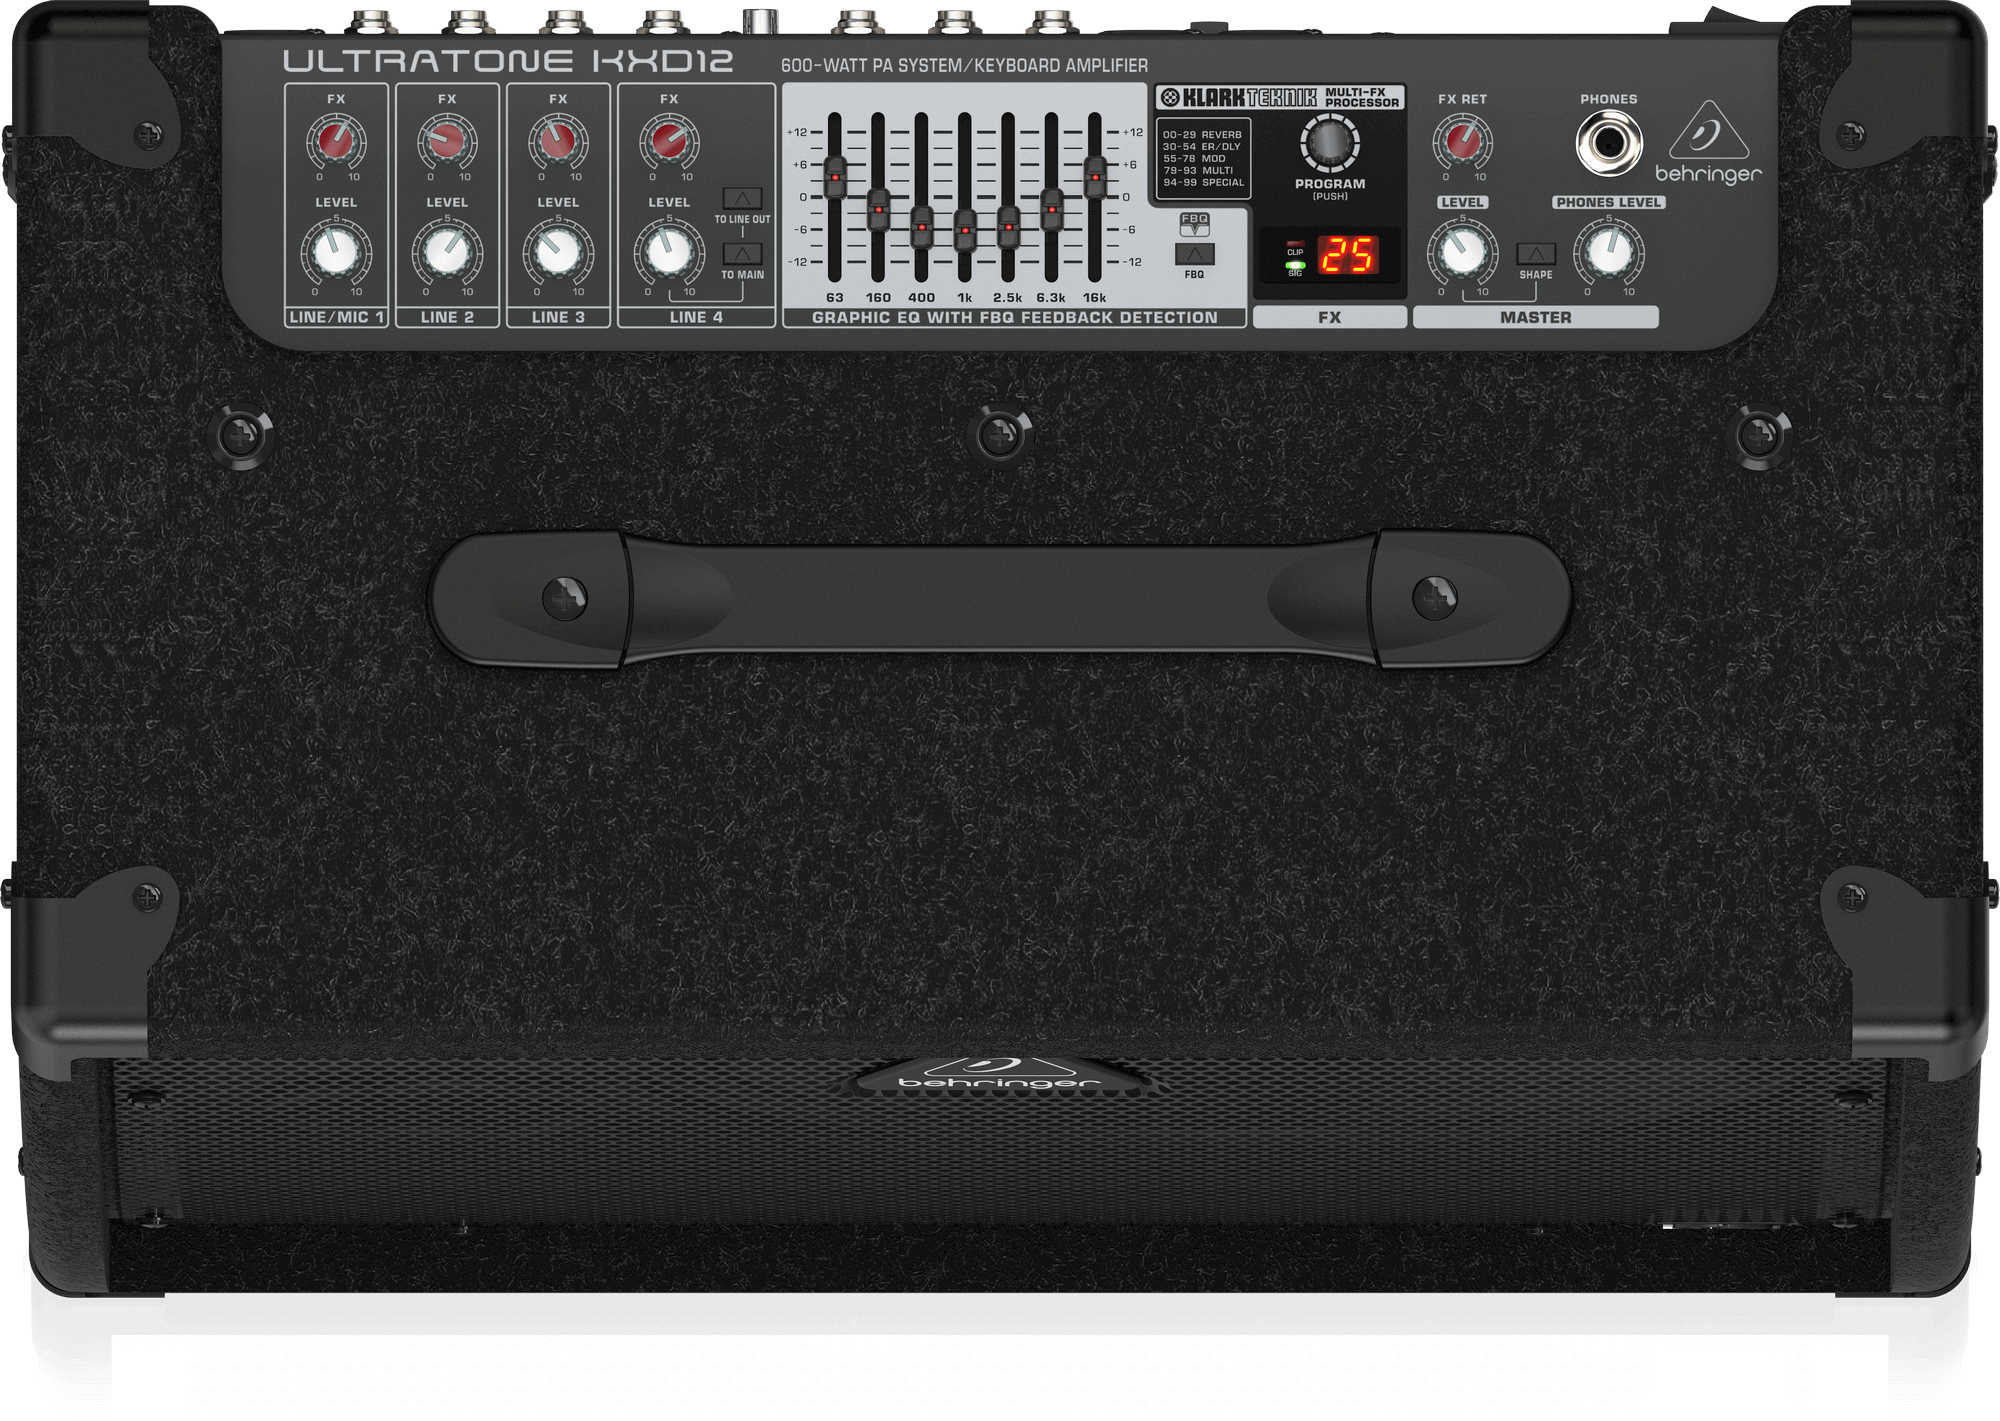Click the LINE 3 channel label
Screen dimensions: 2000x1421
coord(558,317)
